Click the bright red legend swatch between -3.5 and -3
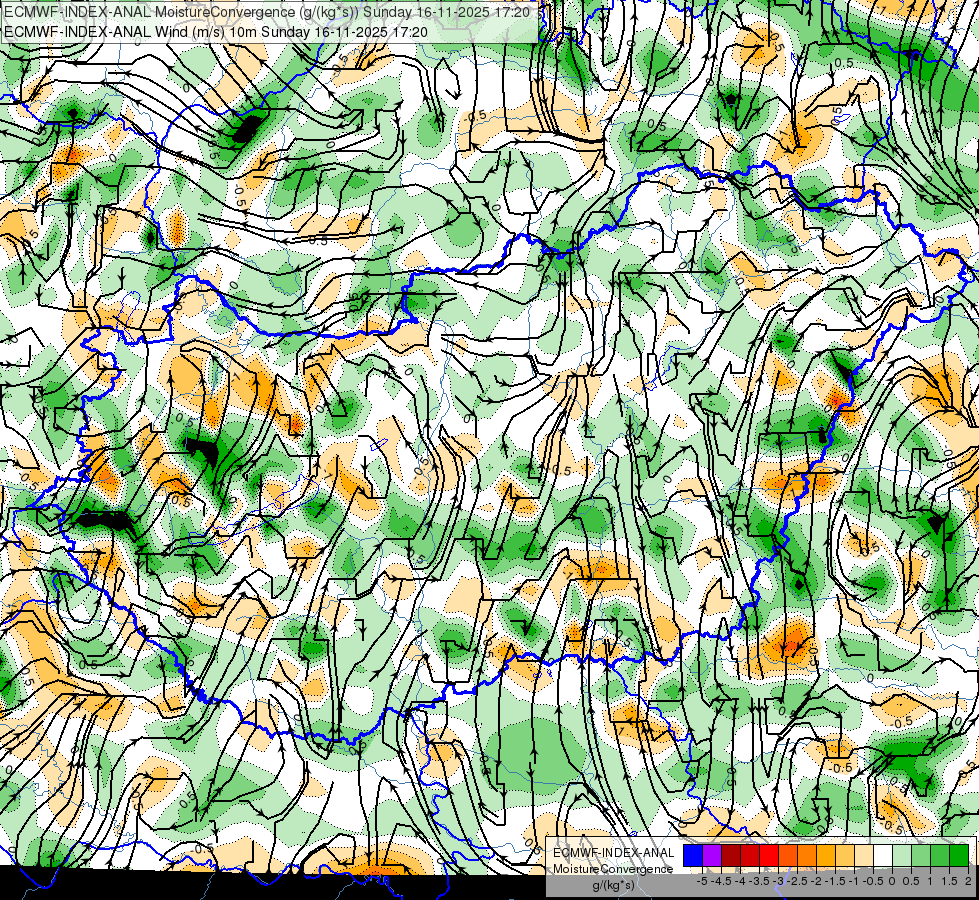The width and height of the screenshot is (979, 900). tap(769, 856)
